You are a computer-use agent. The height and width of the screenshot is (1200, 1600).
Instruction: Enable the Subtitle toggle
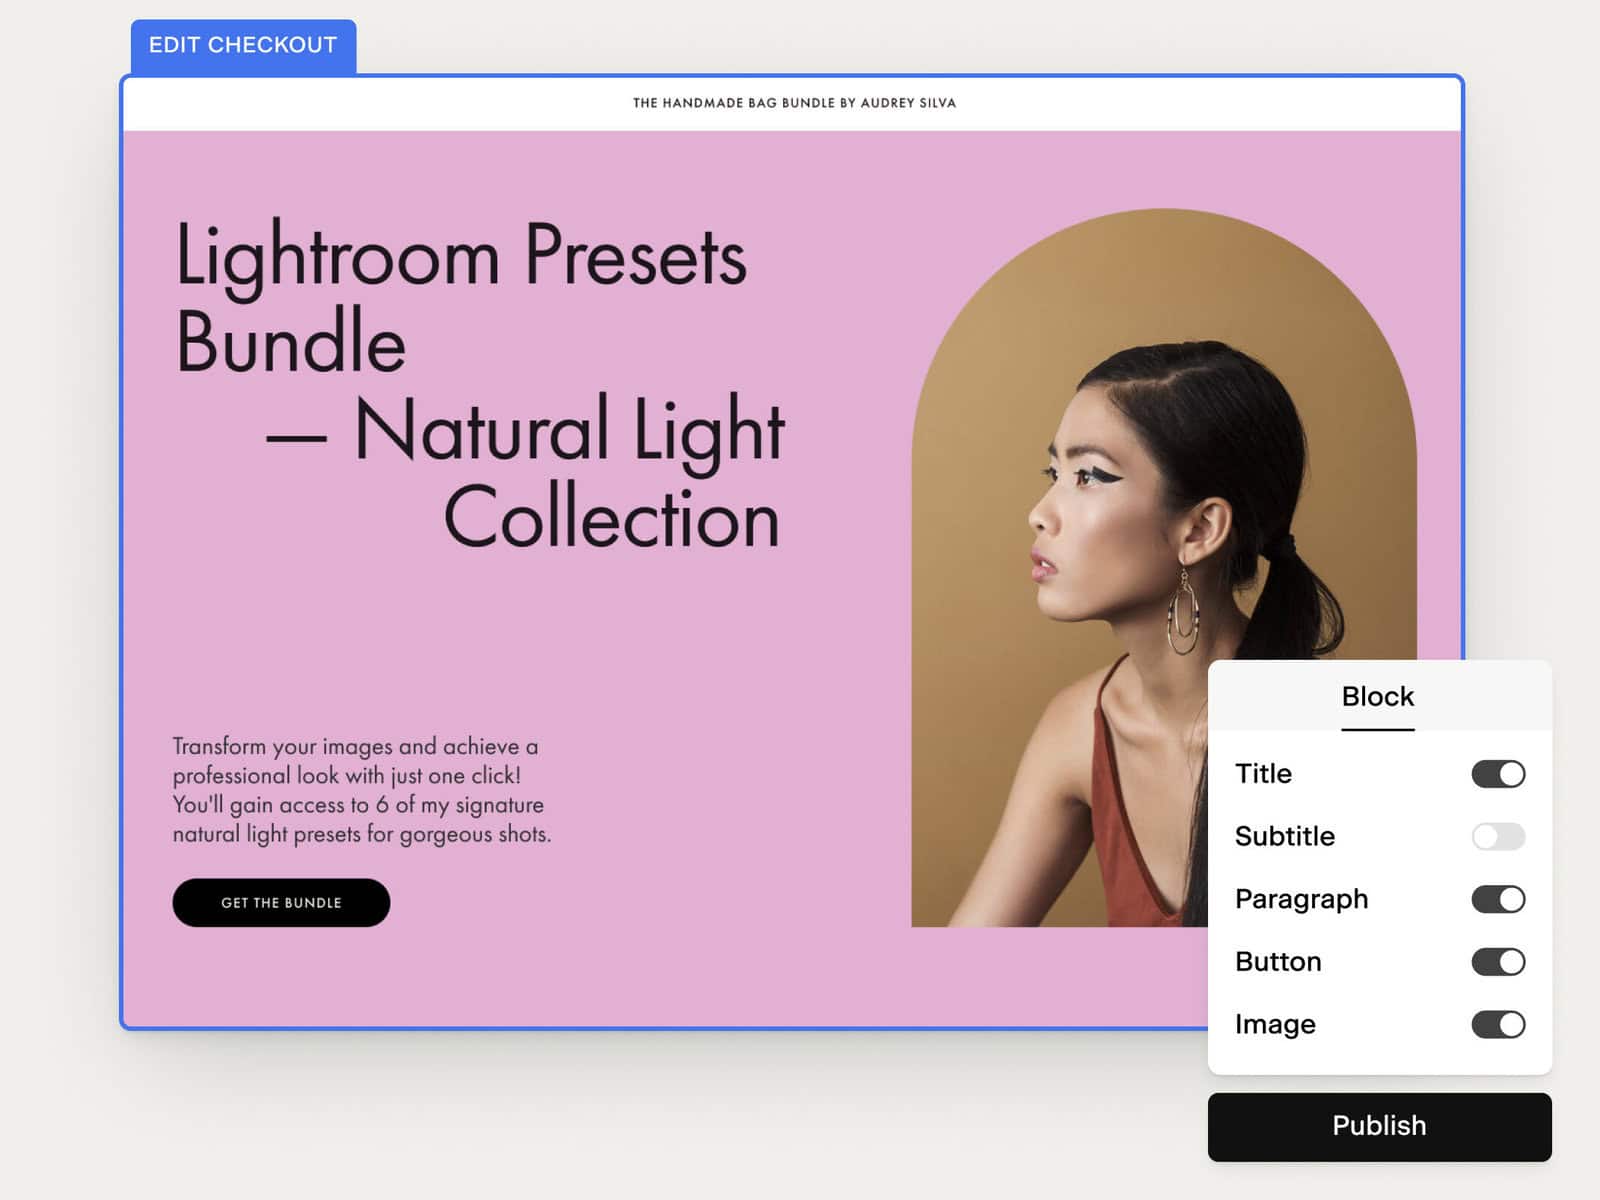tap(1498, 836)
